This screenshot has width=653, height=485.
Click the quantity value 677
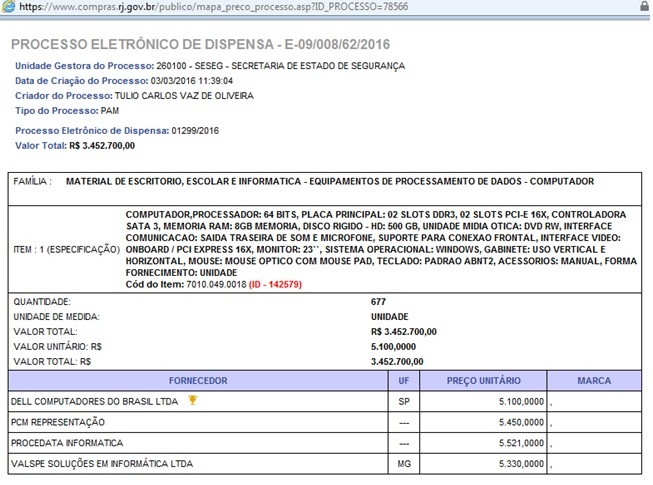point(379,300)
